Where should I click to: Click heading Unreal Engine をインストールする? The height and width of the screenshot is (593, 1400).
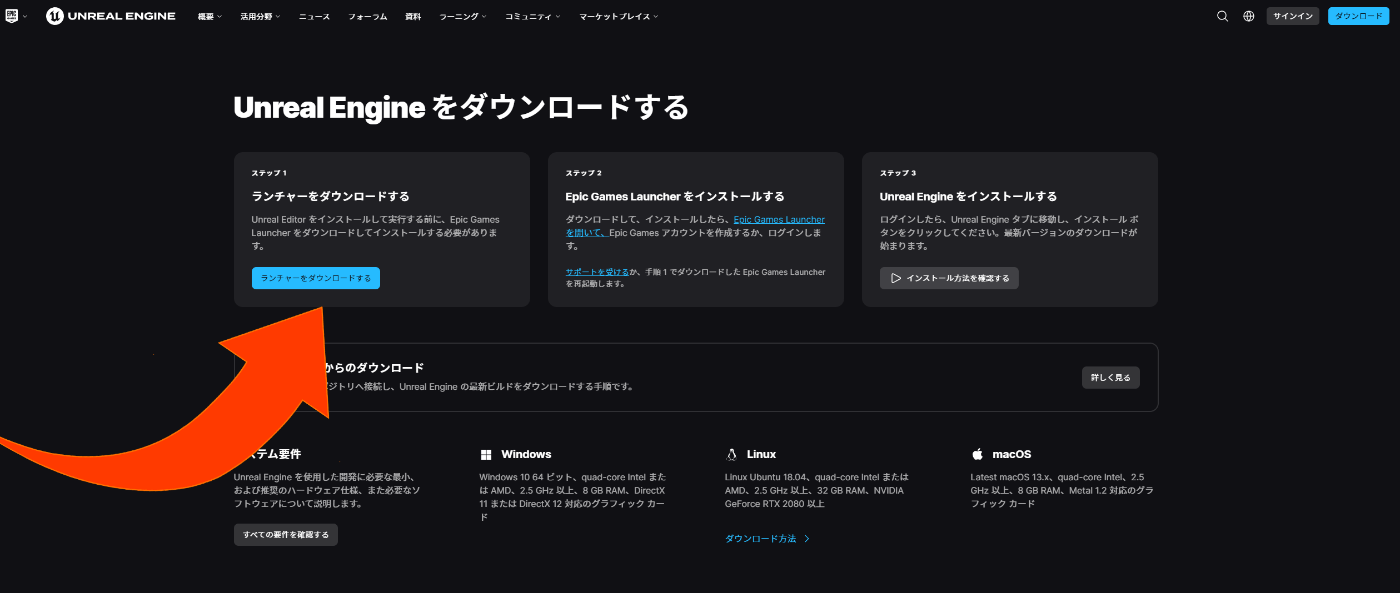click(x=968, y=196)
